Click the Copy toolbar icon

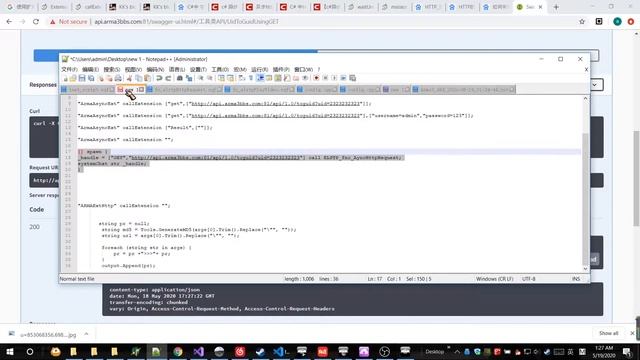click(x=138, y=78)
